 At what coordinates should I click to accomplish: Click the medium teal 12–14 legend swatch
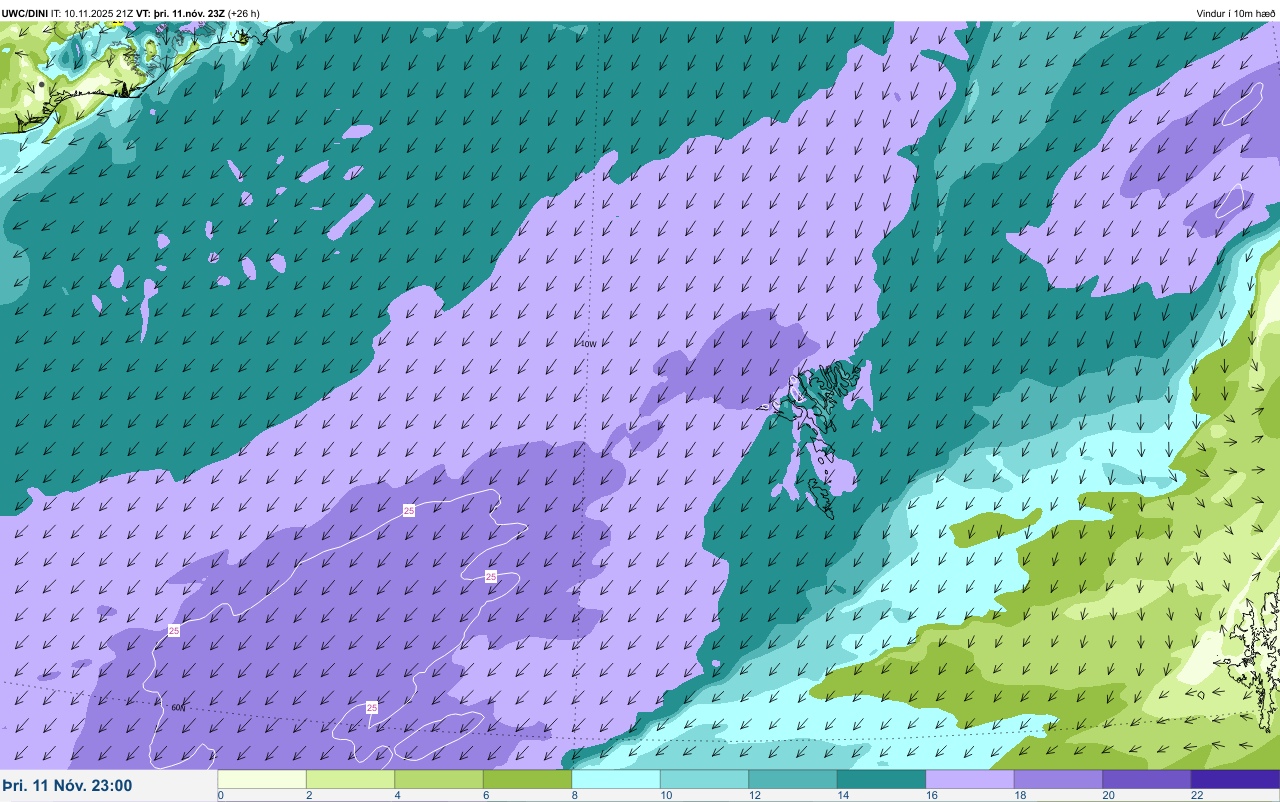(793, 779)
